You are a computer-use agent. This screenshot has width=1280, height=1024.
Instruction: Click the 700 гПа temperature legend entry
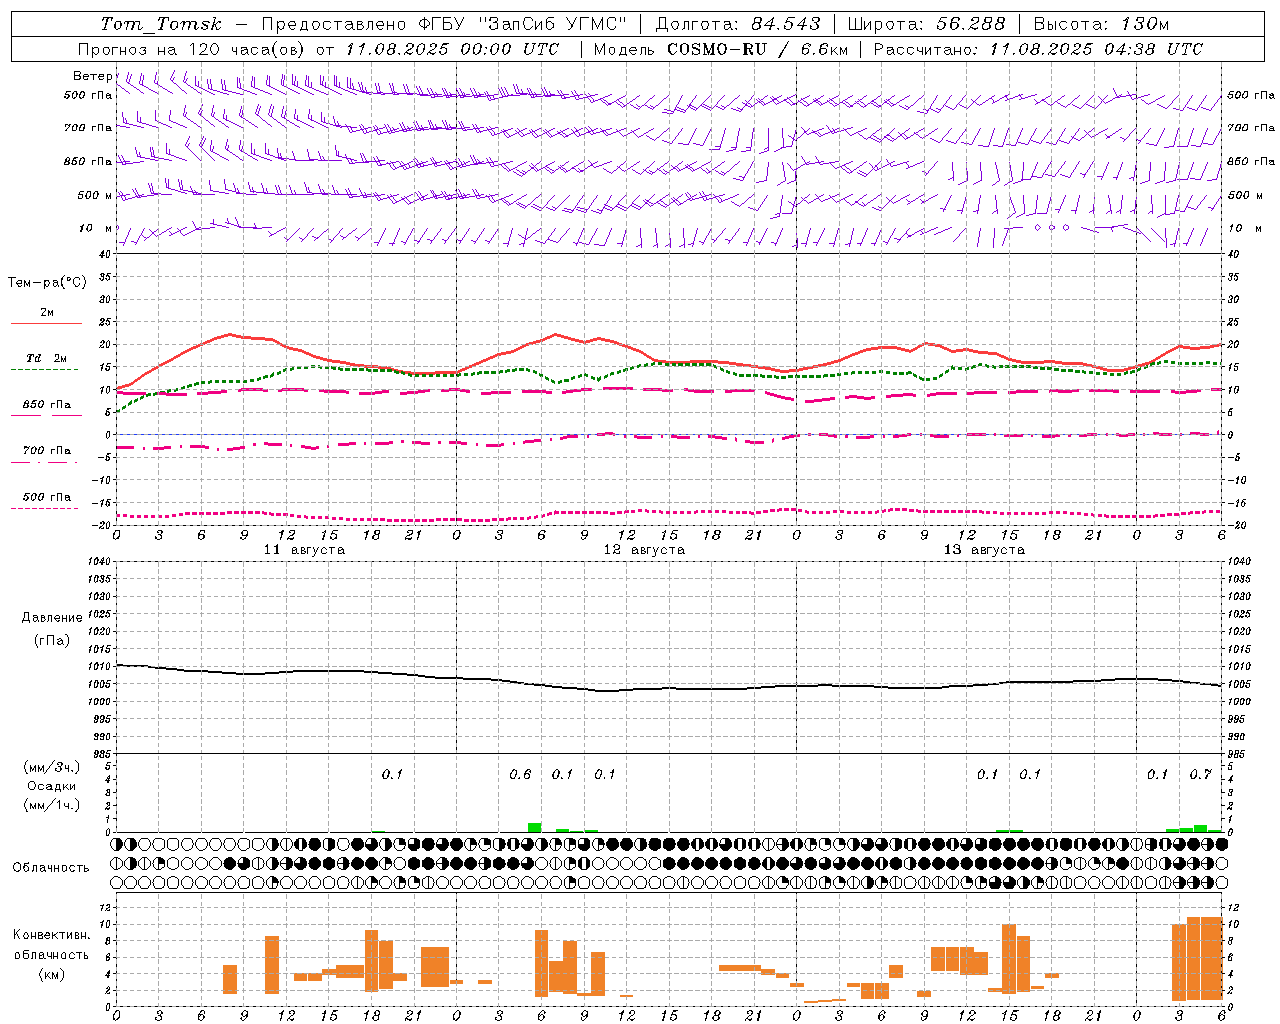point(46,454)
